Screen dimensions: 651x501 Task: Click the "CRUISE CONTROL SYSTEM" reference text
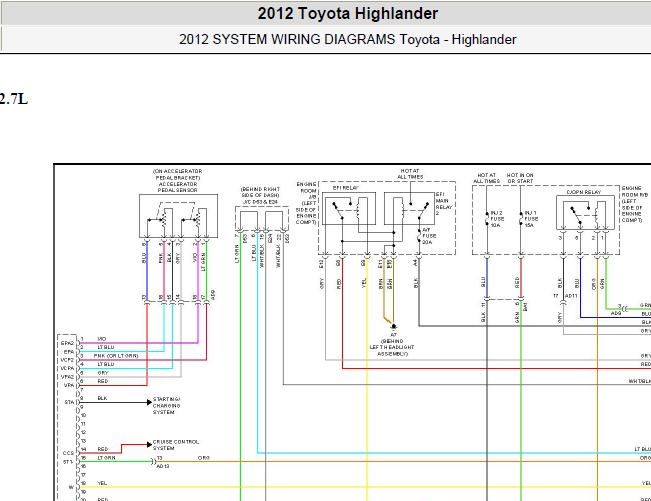coord(176,445)
